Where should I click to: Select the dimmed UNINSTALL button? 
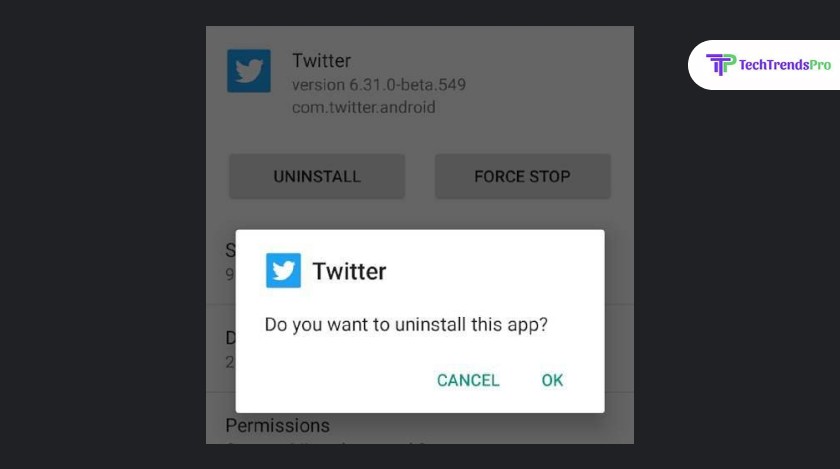(x=317, y=176)
